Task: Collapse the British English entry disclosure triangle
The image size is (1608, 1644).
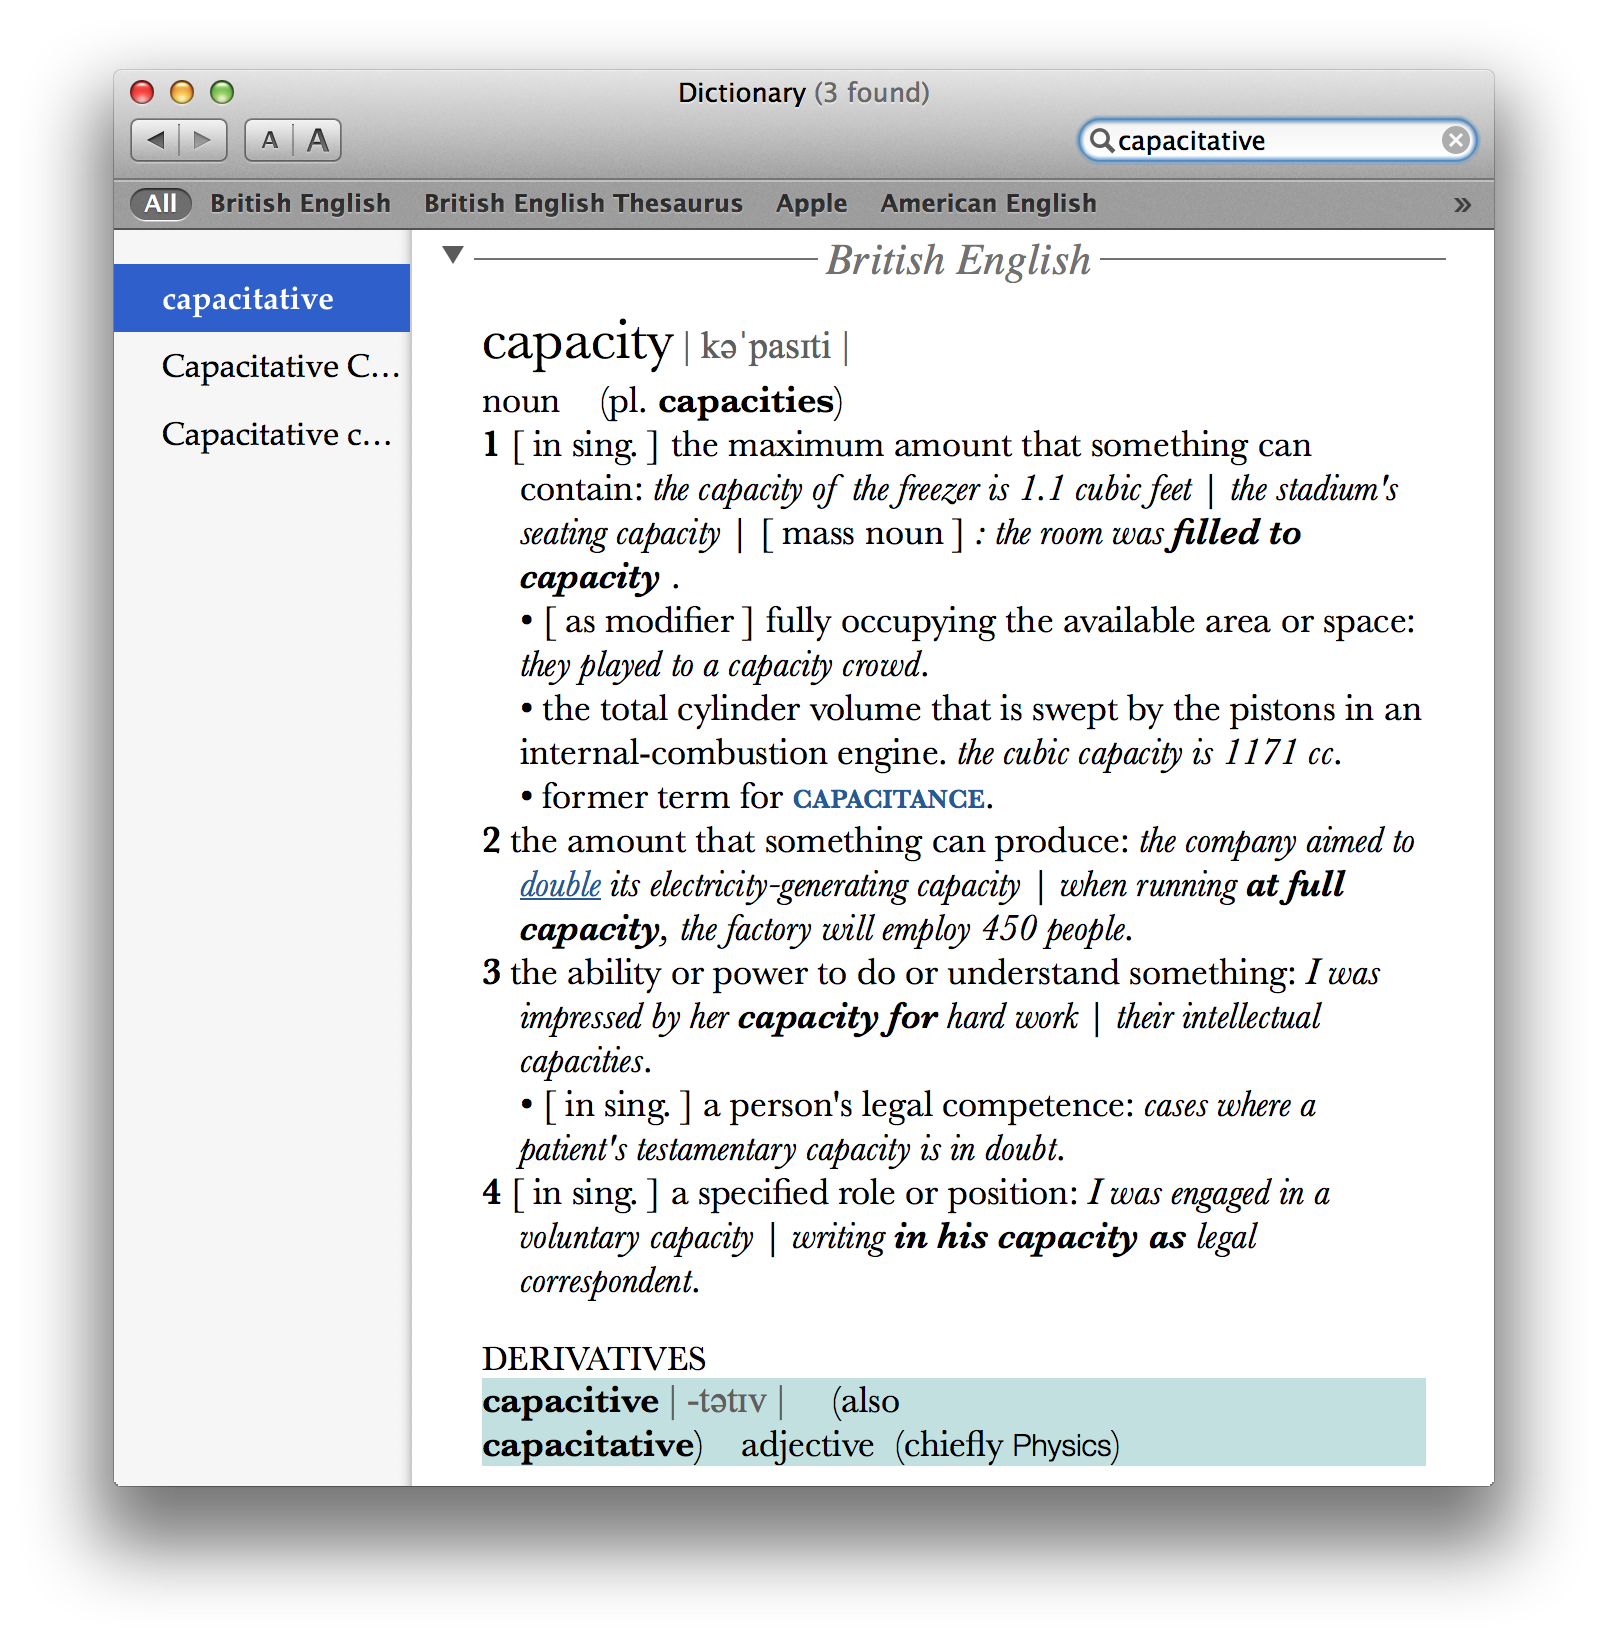Action: coord(455,253)
